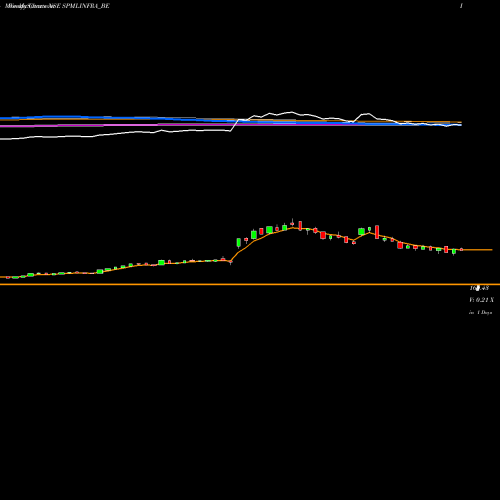Click the price value below the orange line
500x500 pixels.
[x=479, y=288]
